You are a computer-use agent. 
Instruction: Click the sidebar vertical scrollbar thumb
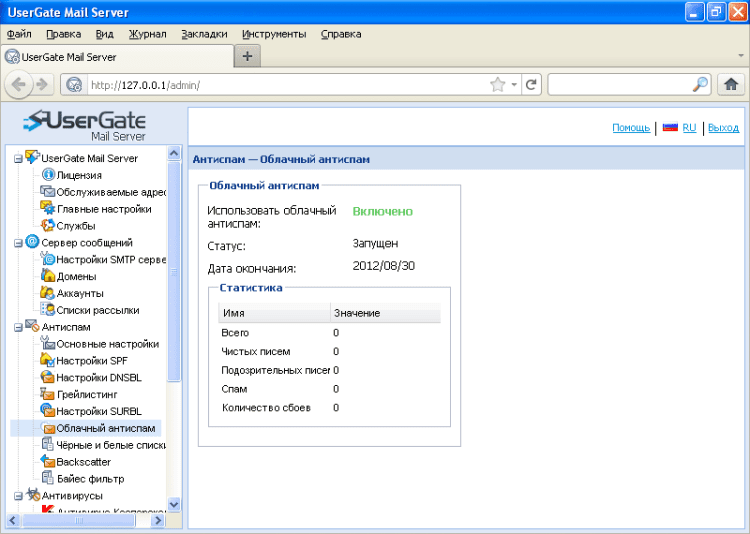[x=174, y=271]
